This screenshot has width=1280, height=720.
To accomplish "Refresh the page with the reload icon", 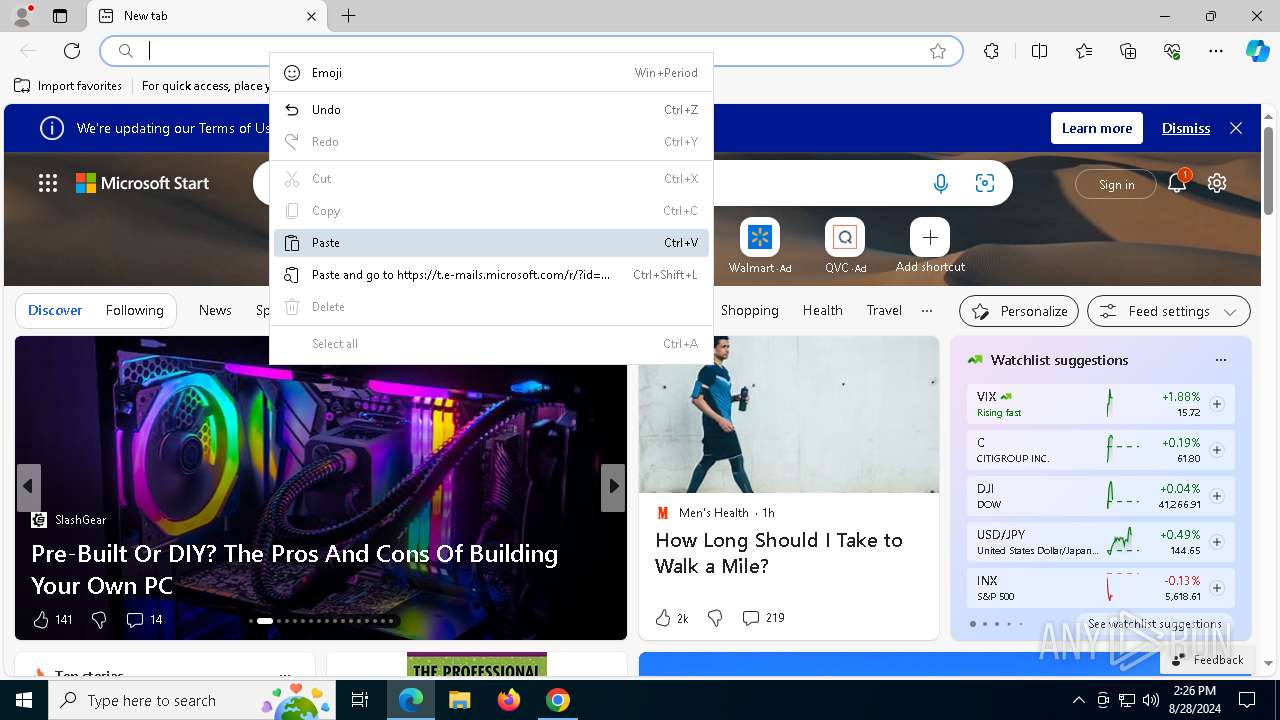I will (72, 51).
